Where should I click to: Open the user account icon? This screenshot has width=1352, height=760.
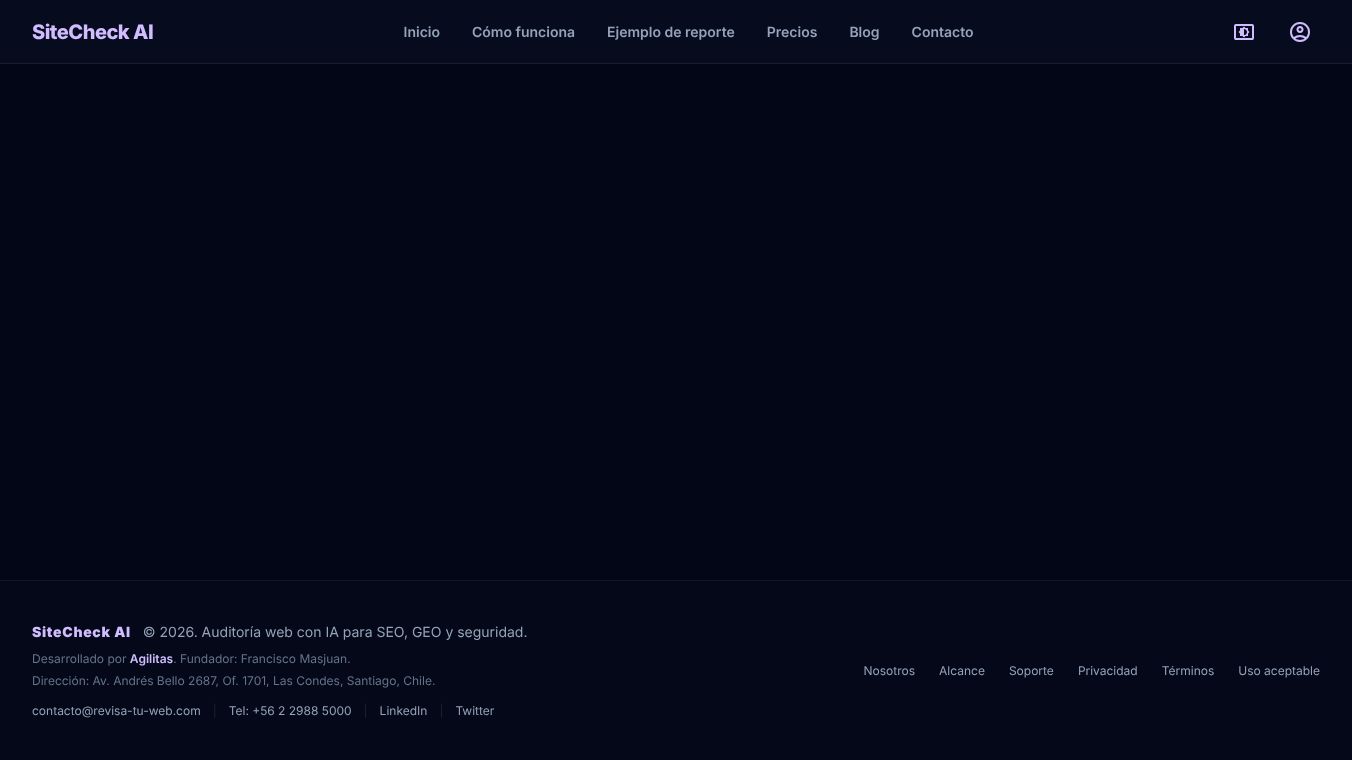tap(1300, 32)
